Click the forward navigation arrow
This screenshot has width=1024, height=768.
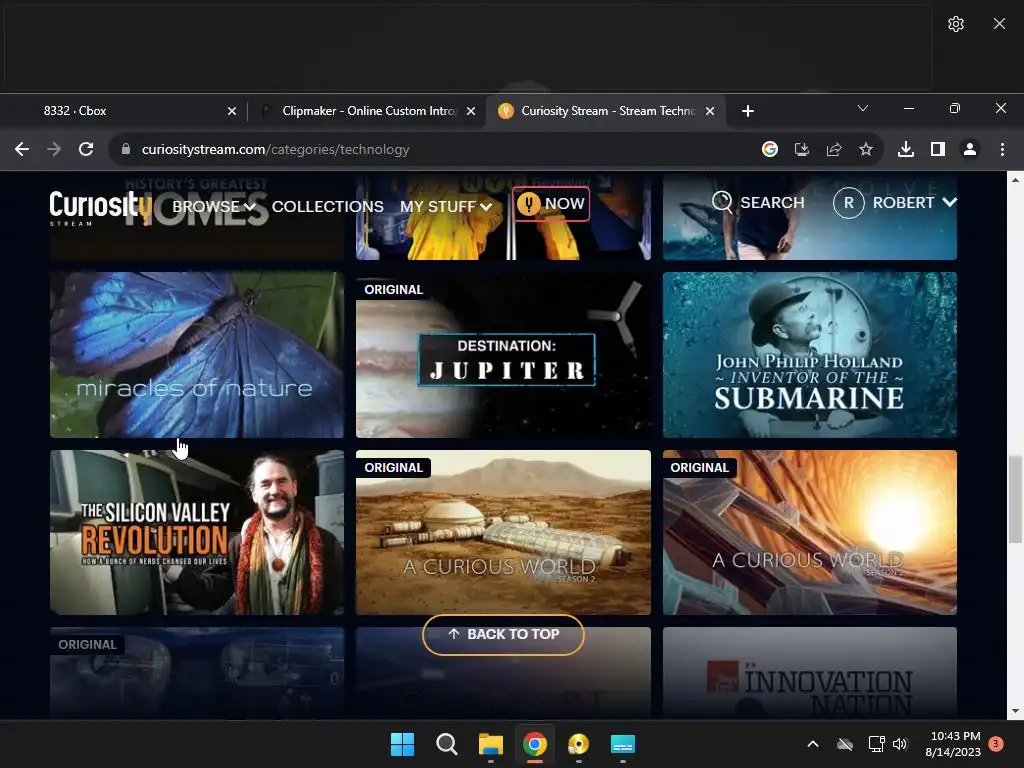pyautogui.click(x=54, y=150)
